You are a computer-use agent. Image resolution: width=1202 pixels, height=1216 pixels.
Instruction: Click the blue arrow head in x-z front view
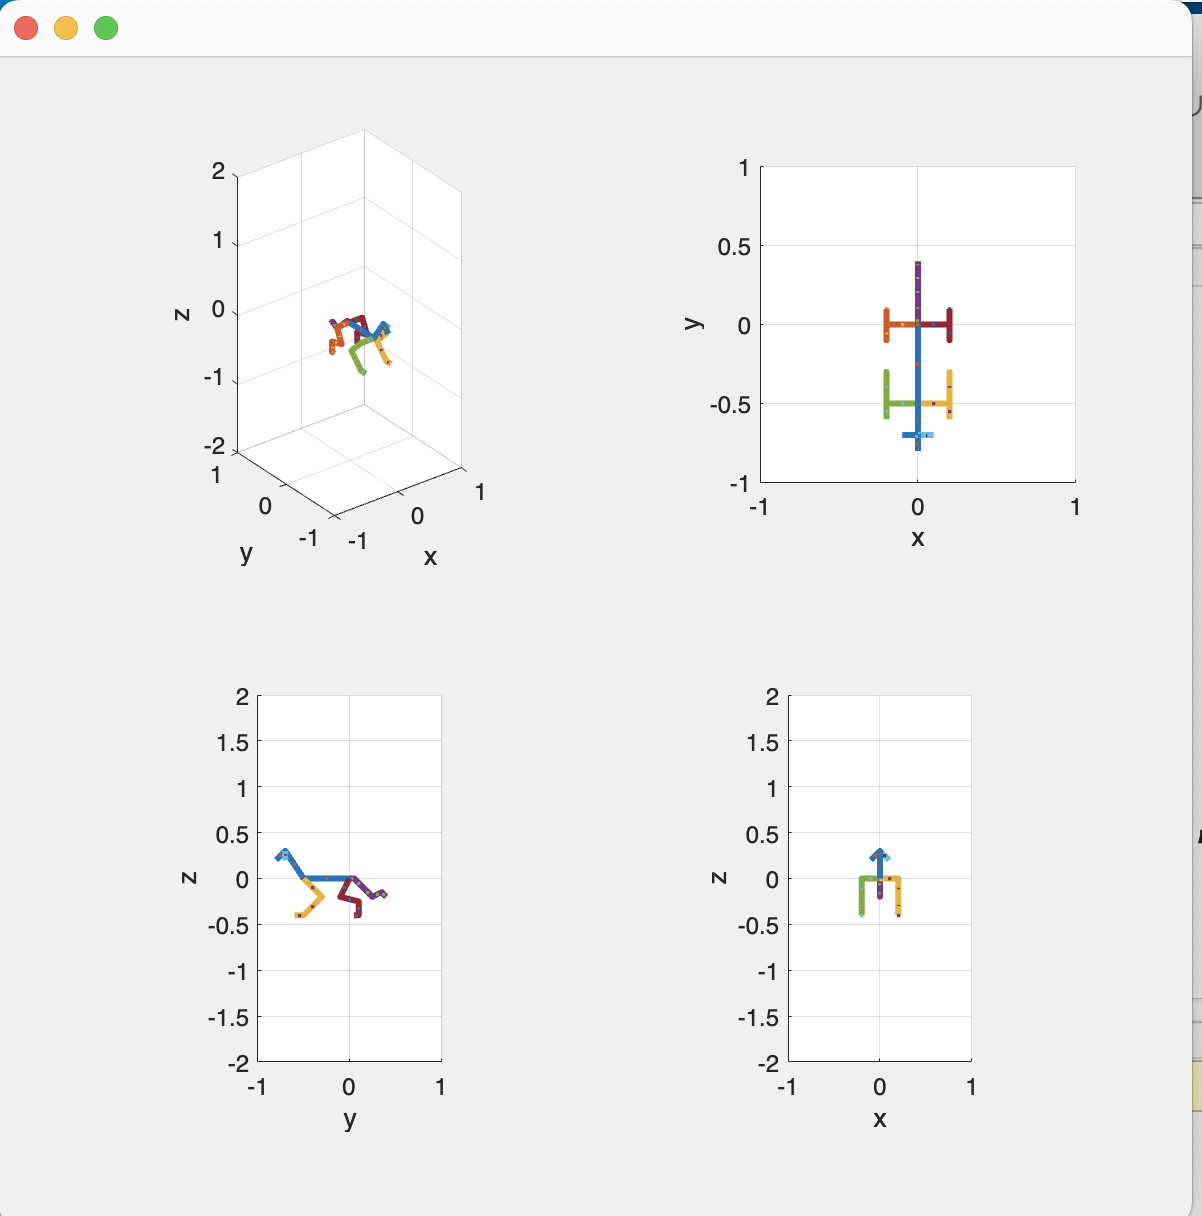879,855
